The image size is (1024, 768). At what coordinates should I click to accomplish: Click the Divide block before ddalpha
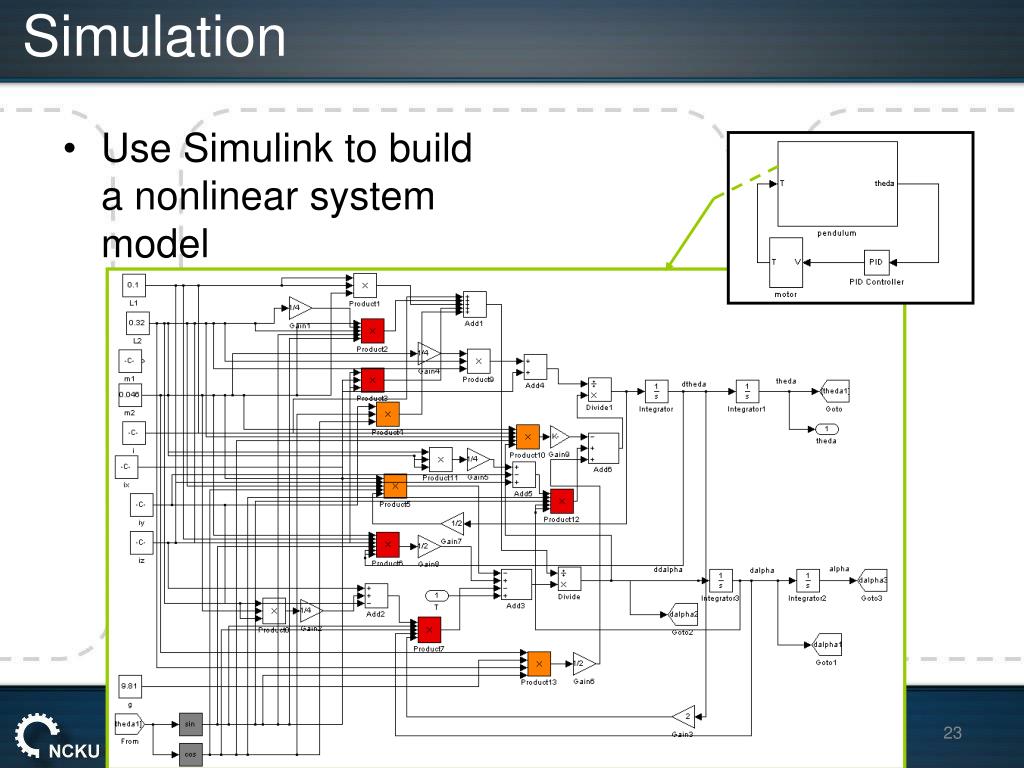(569, 579)
